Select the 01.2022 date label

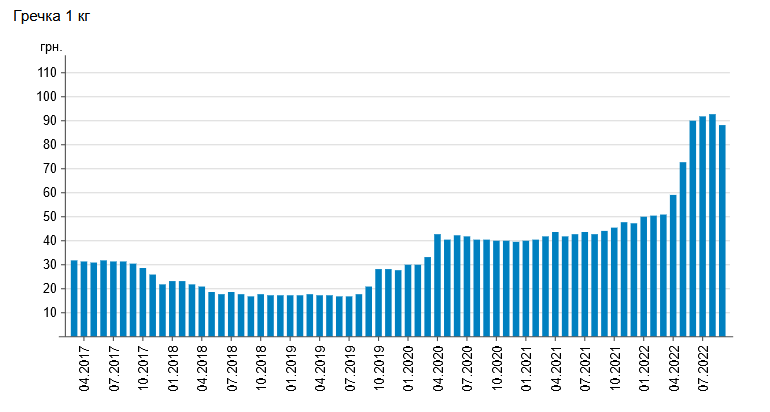coord(644,368)
